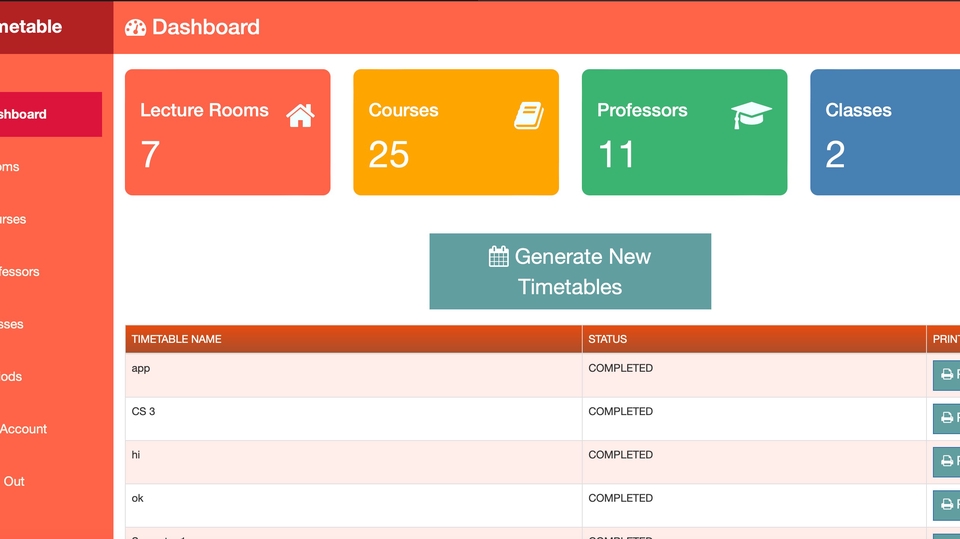The height and width of the screenshot is (539, 960).
Task: Click the Dashboard title in the header
Action: tap(206, 27)
